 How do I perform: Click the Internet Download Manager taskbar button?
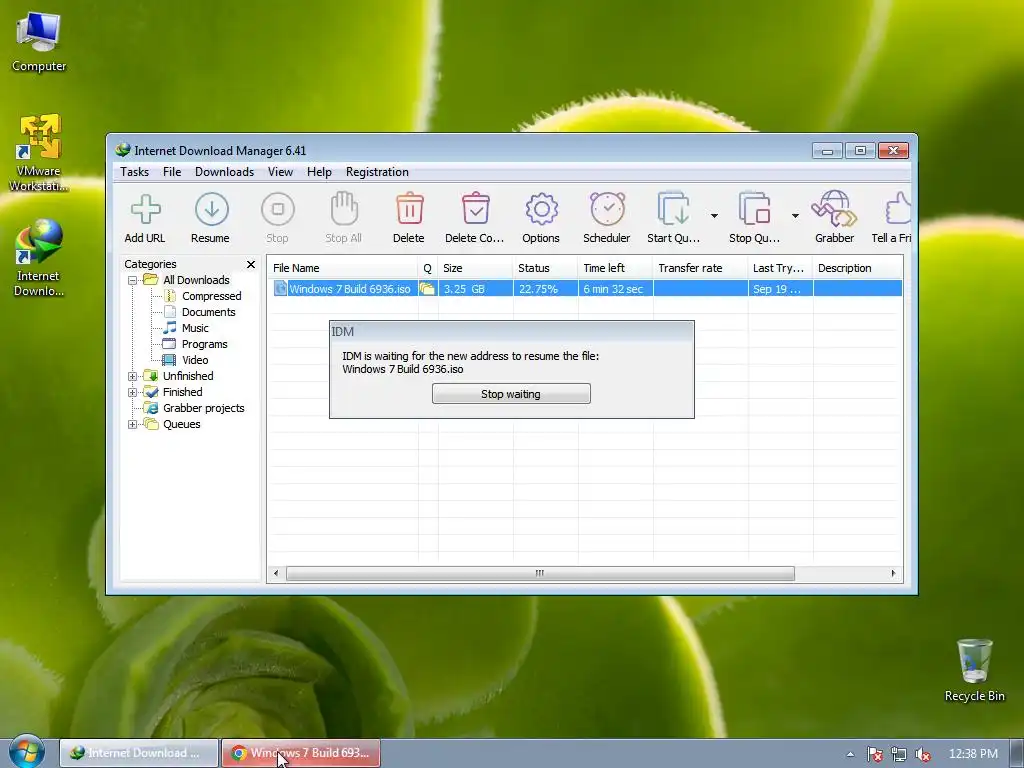click(x=139, y=753)
